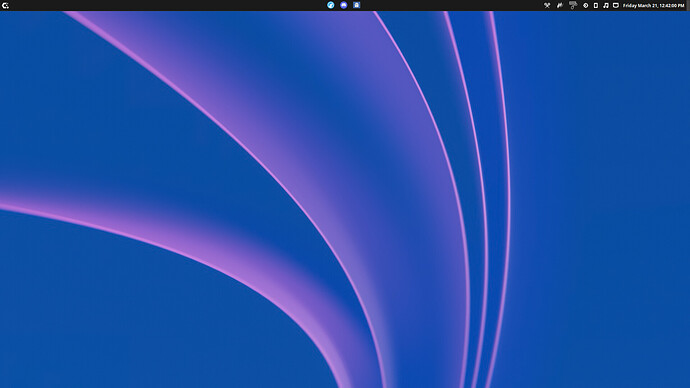The width and height of the screenshot is (690, 388).
Task: Click the paint-roller tray icon
Action: 573,5
